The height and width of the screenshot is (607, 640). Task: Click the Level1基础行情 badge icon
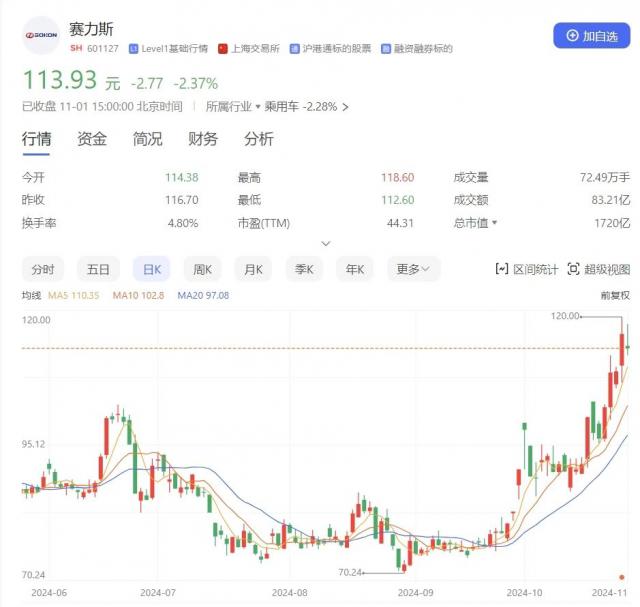[x=134, y=48]
